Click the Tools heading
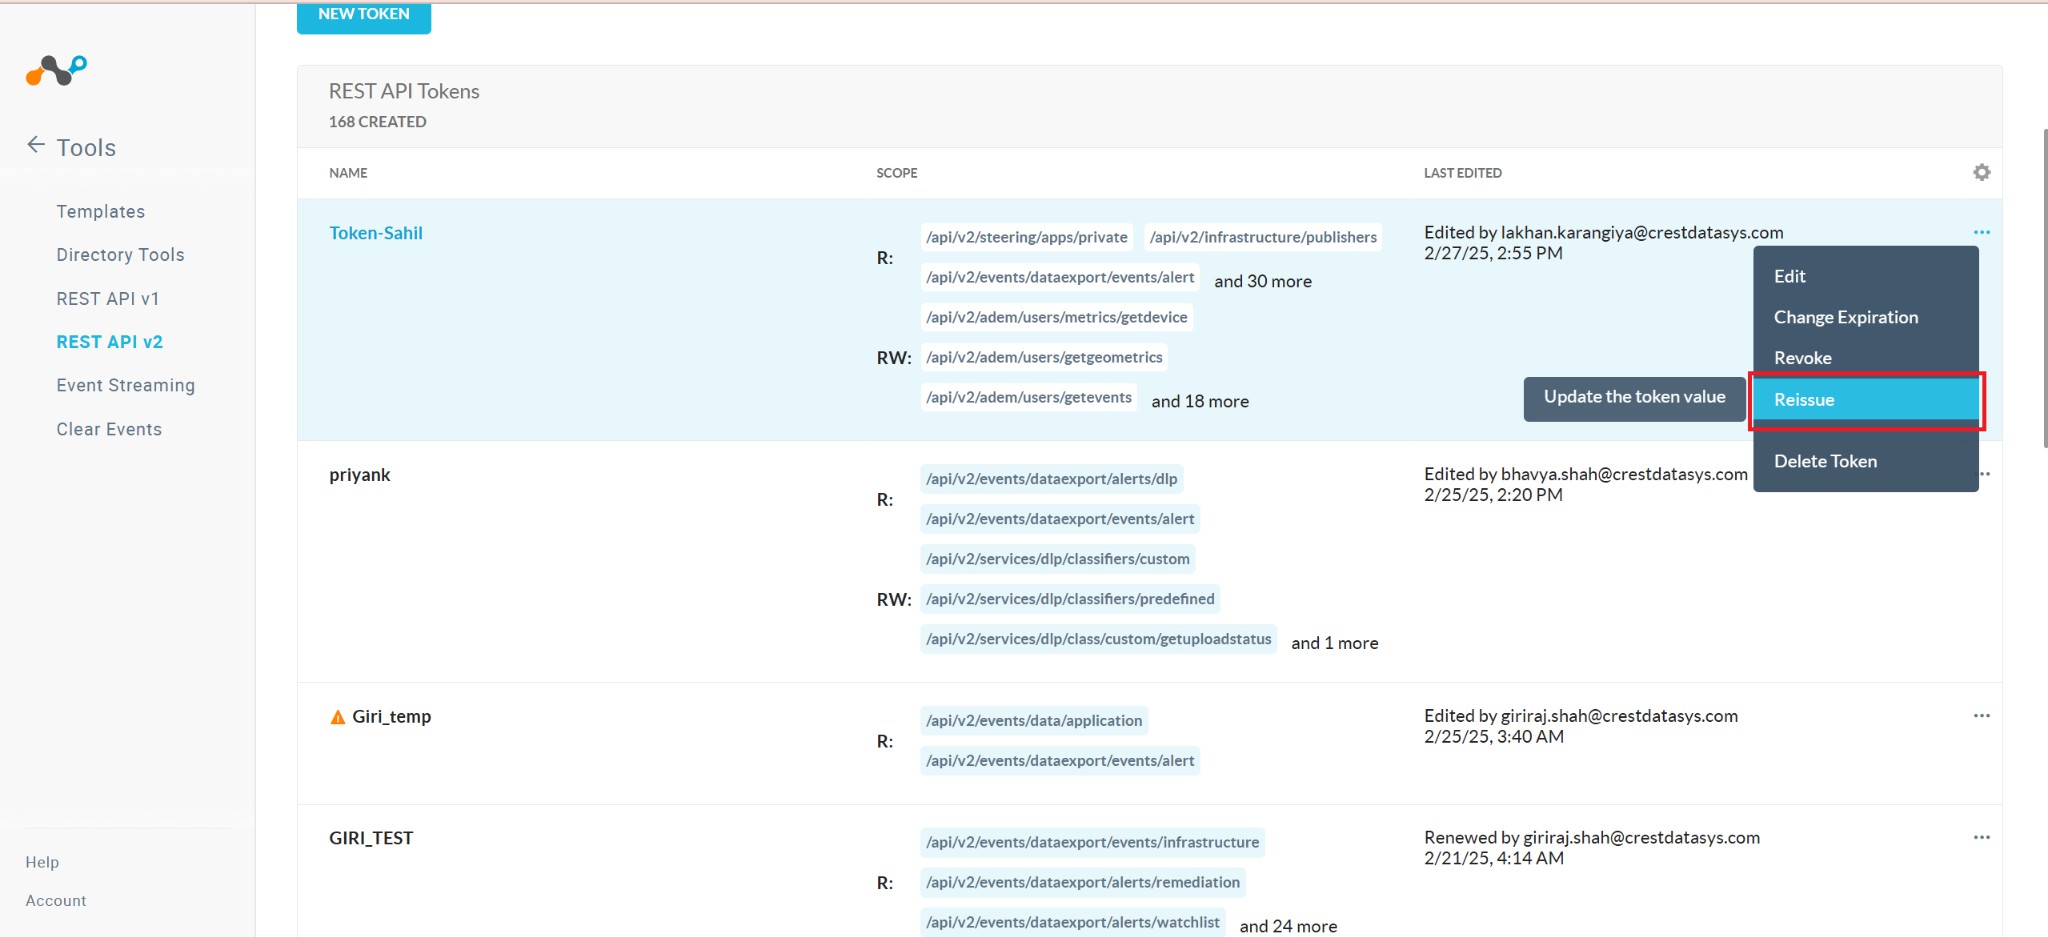Viewport: 2048px width, 937px height. pyautogui.click(x=86, y=148)
